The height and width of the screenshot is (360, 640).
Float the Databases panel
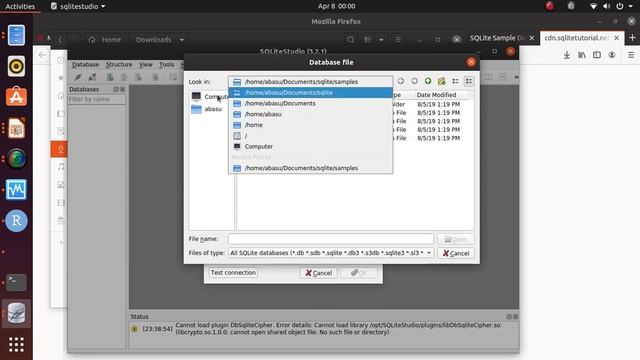pyautogui.click(x=116, y=89)
